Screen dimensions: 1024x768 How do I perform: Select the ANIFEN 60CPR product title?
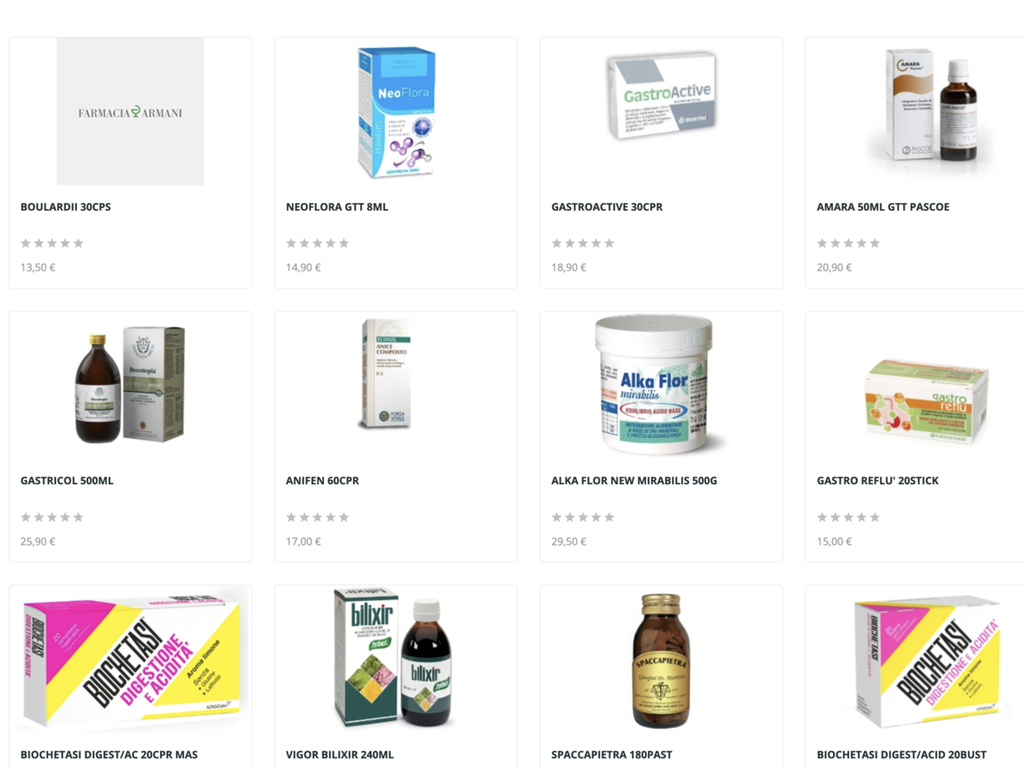323,481
